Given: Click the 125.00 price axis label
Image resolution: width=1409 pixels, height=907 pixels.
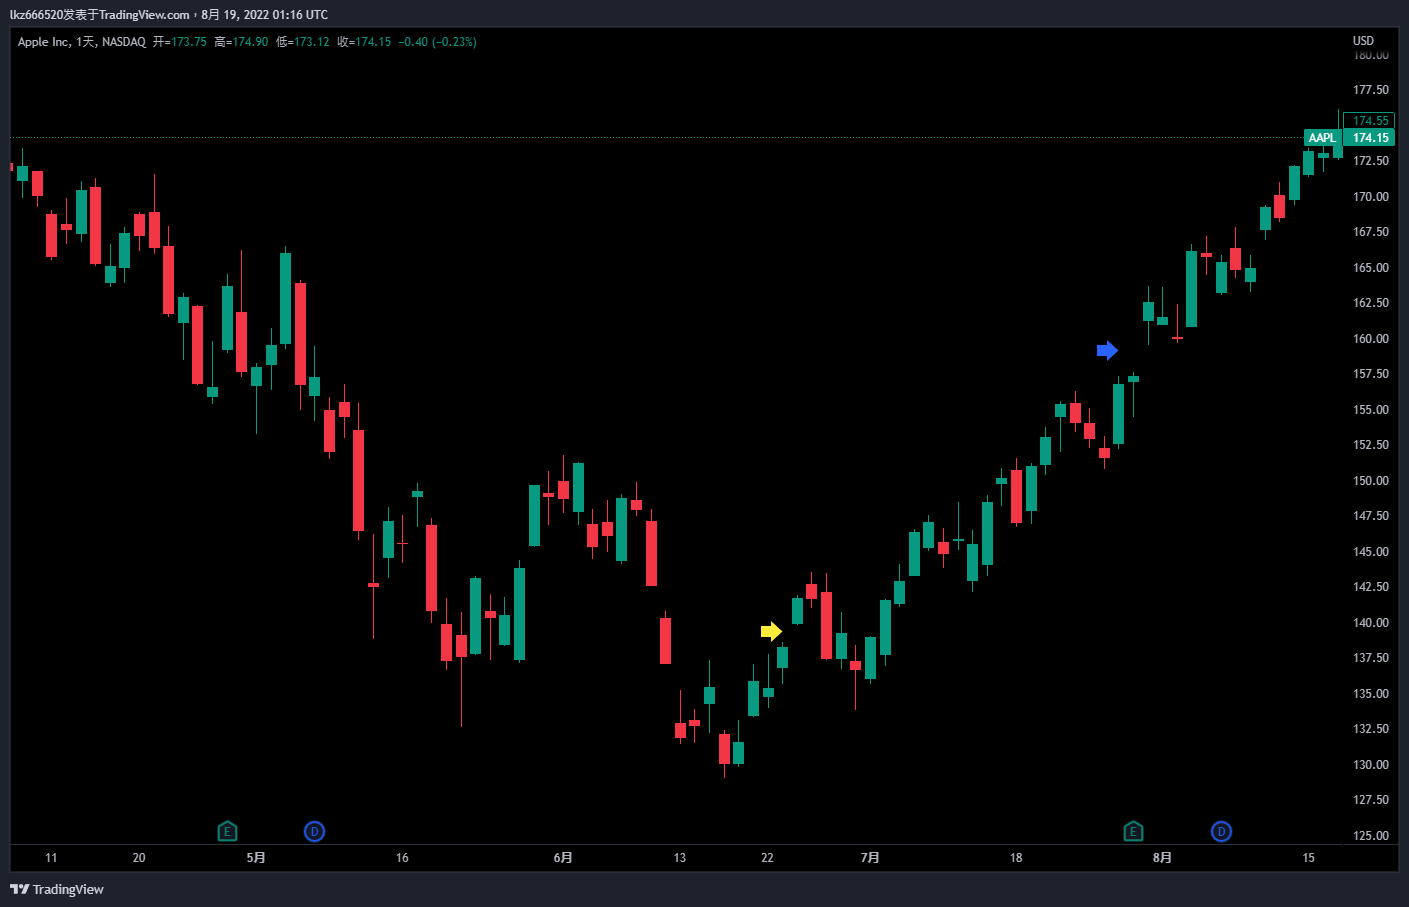Looking at the screenshot, I should tap(1370, 836).
